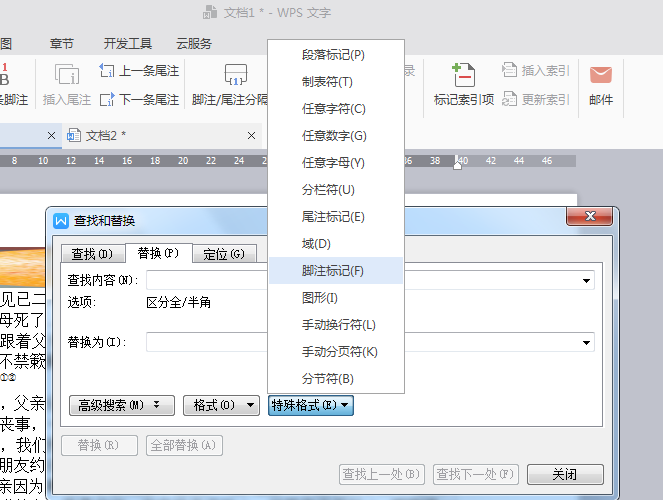
Task: Select 段落标记(P) from the menu
Action: (336, 55)
